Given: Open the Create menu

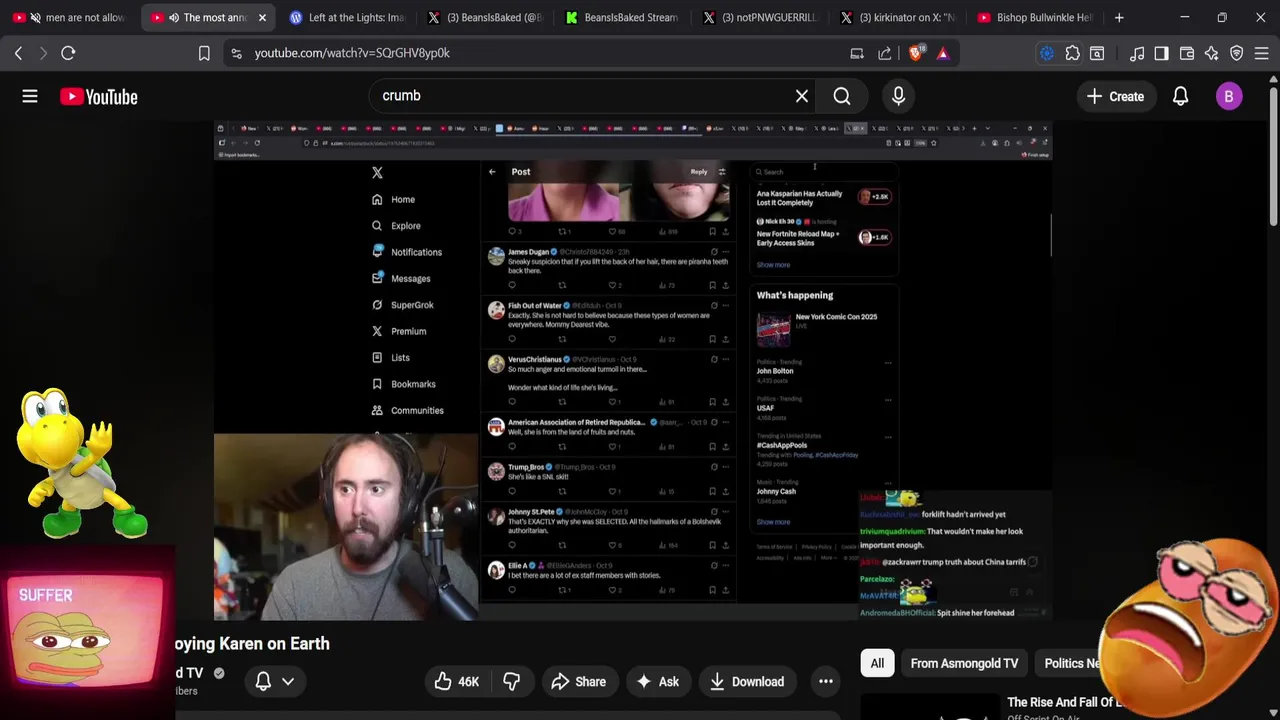Looking at the screenshot, I should 1115,96.
